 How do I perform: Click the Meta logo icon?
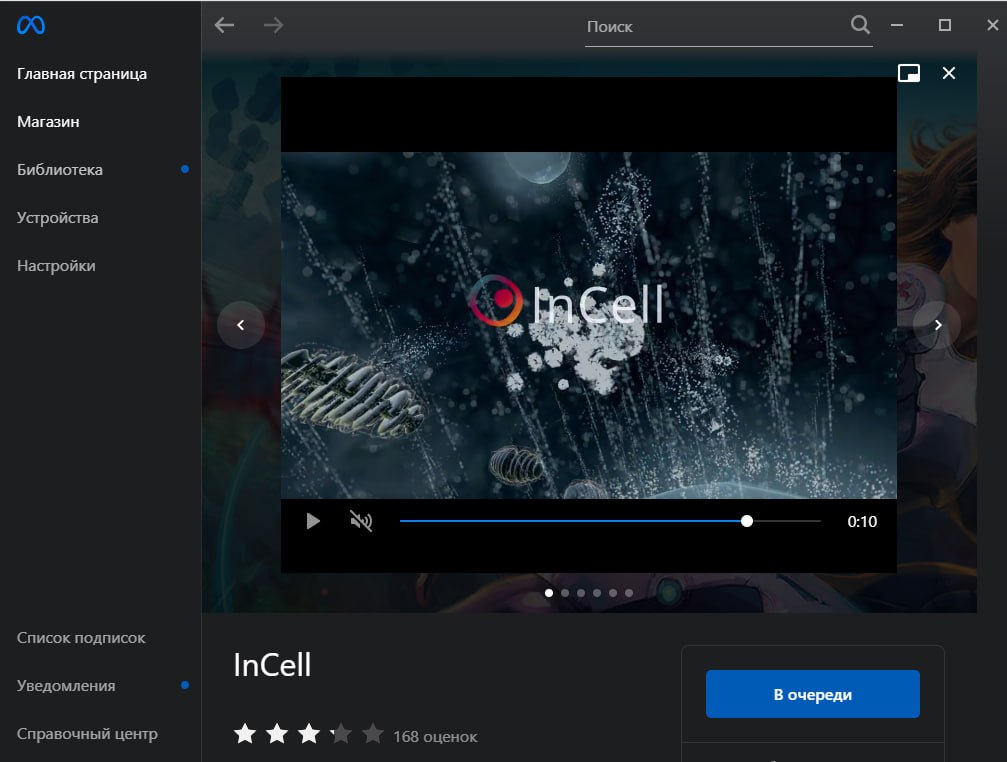click(x=31, y=25)
